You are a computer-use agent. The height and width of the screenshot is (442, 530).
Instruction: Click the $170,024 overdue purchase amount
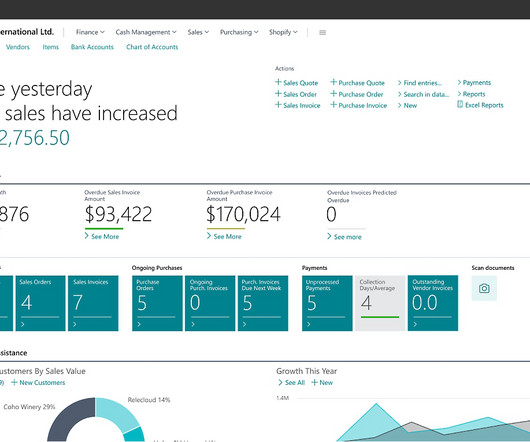(243, 214)
